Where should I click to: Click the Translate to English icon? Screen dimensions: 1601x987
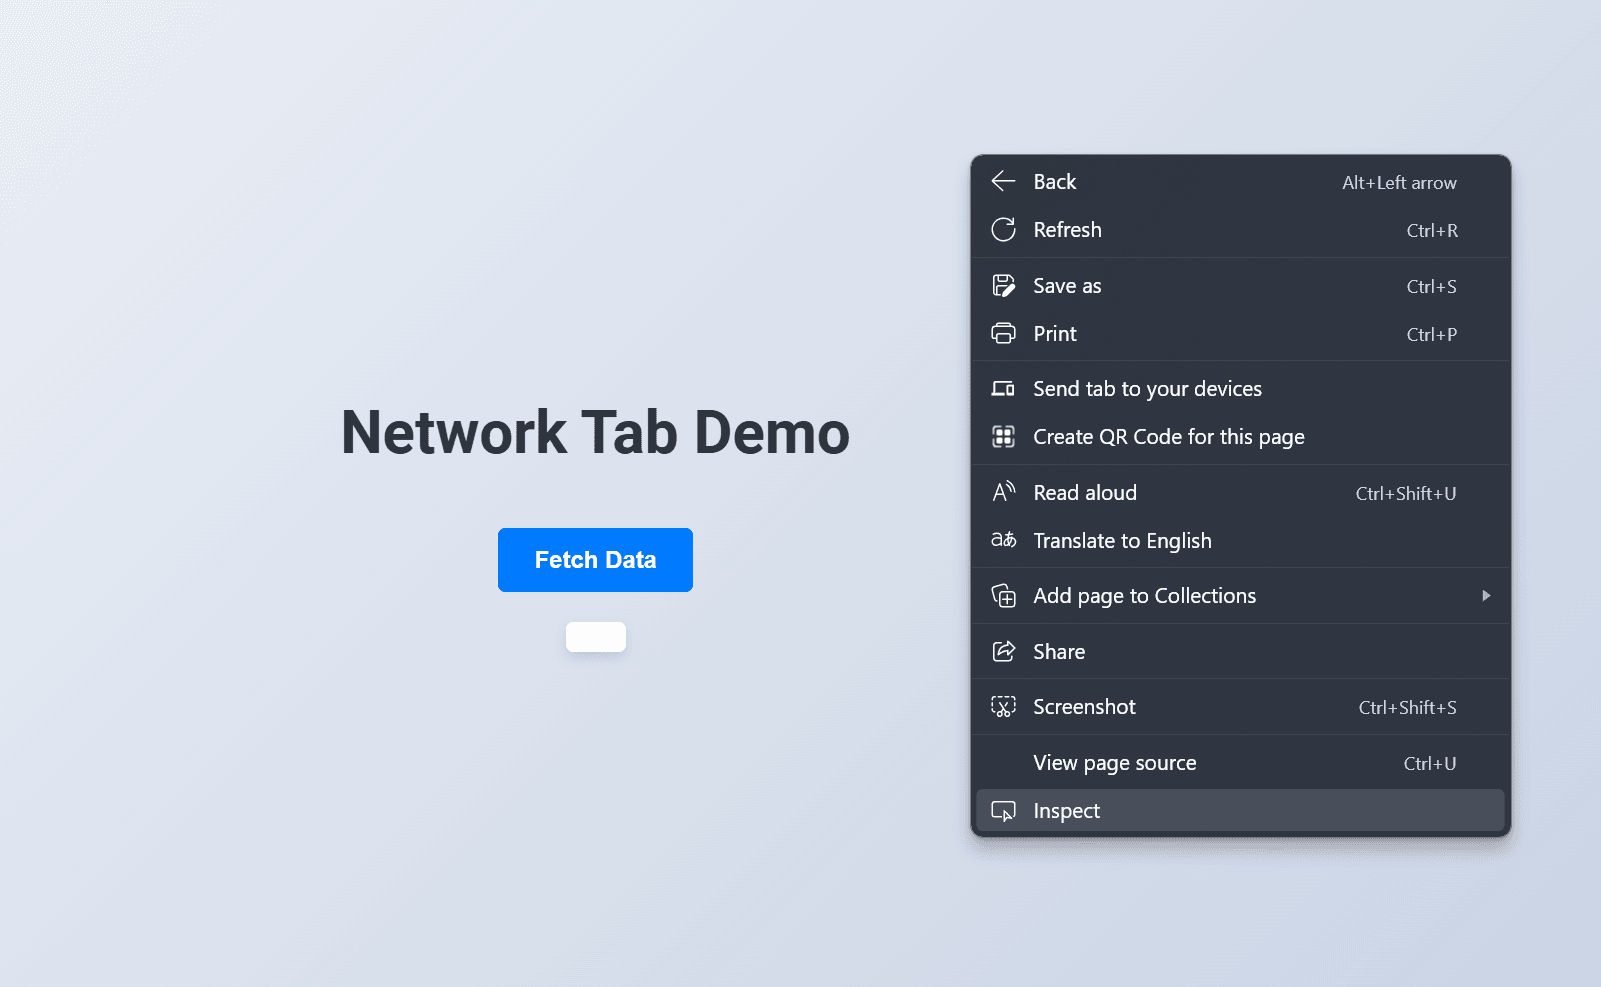click(x=1003, y=540)
